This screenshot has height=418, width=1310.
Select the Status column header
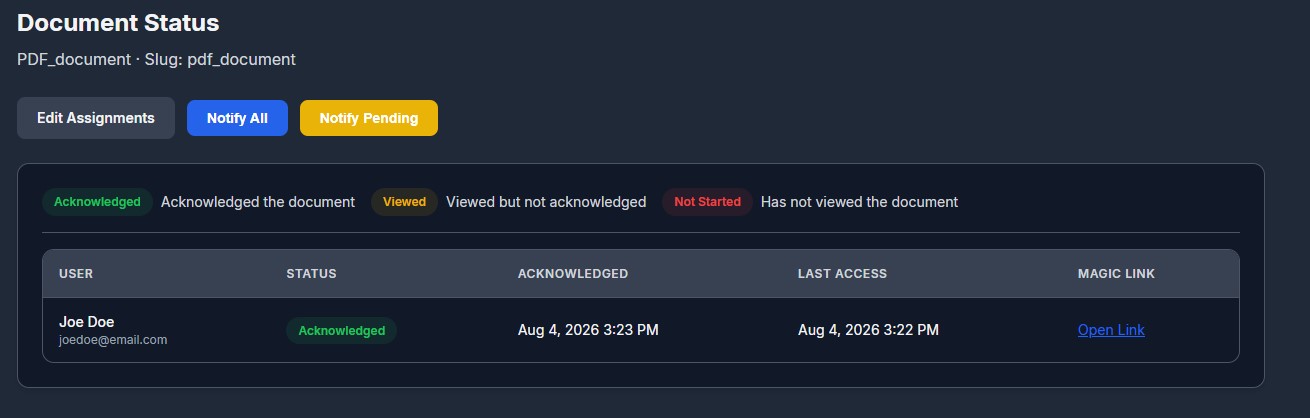311,274
